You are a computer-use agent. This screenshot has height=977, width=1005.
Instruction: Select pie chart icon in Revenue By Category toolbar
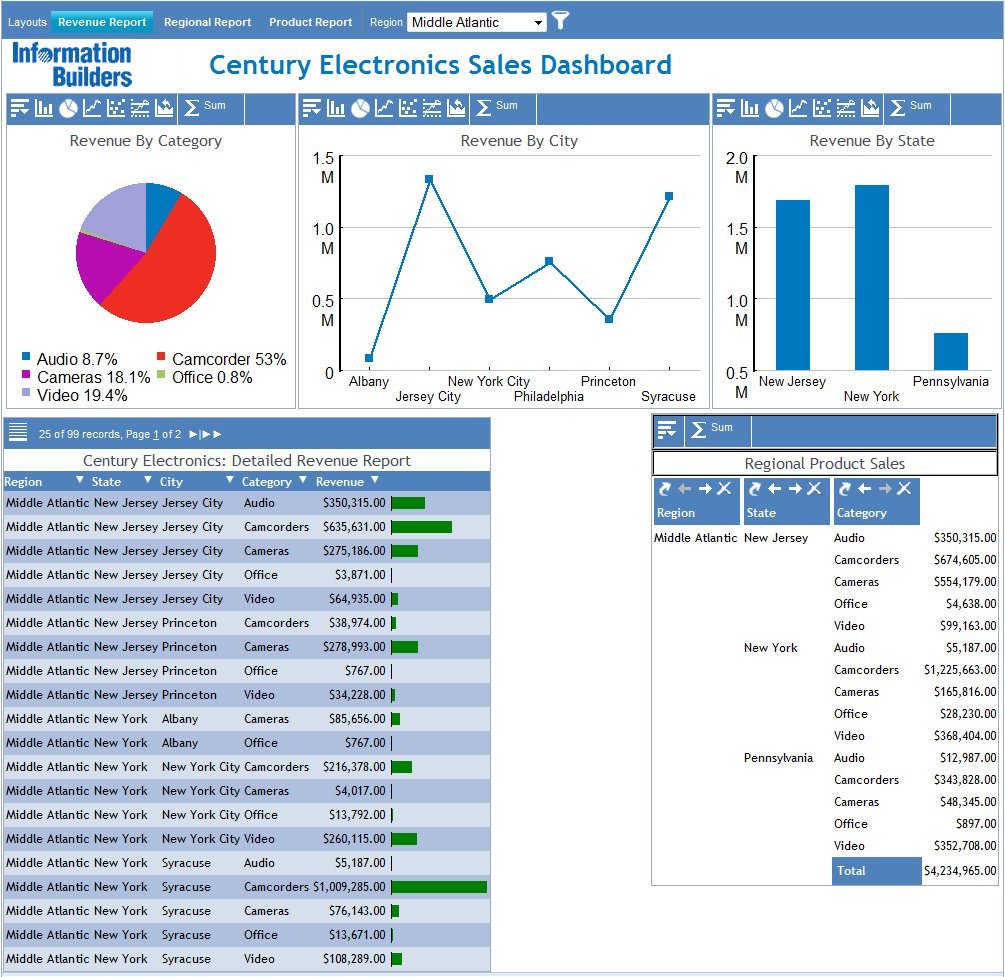click(68, 108)
